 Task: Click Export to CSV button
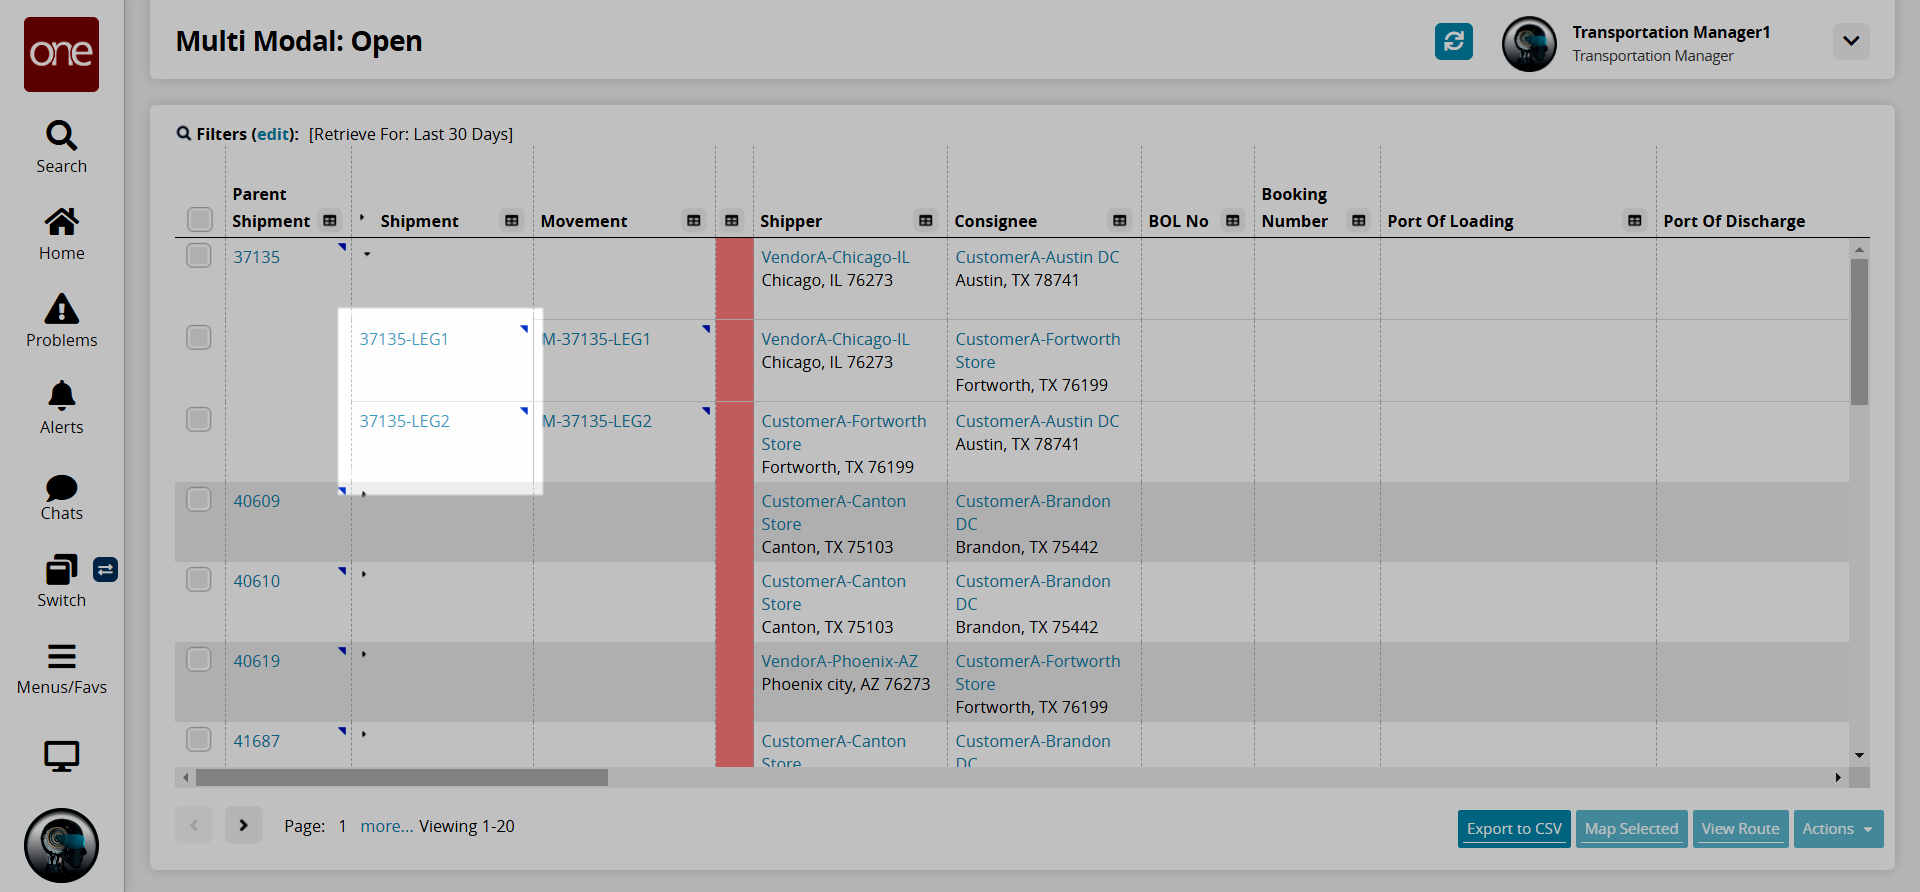[x=1514, y=829]
